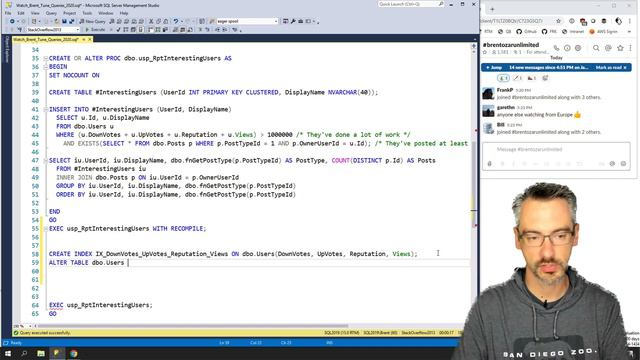Click the Parse query checkmark icon
Image resolution: width=640 pixels, height=360 pixels.
click(118, 30)
